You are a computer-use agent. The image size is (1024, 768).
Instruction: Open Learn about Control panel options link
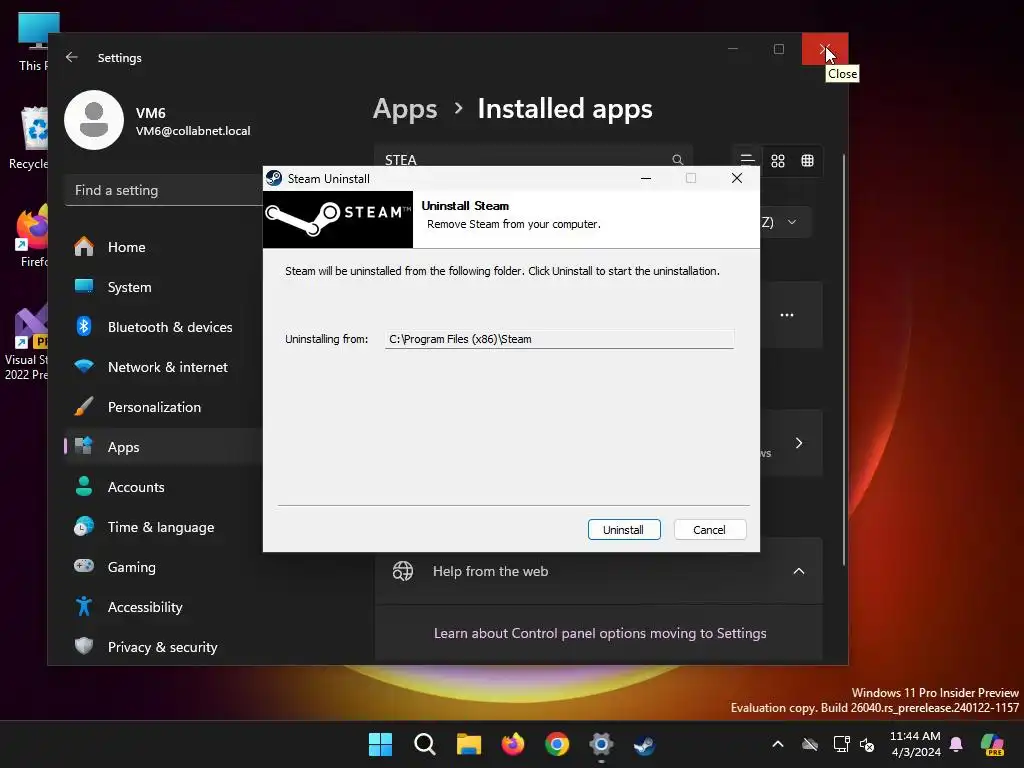600,633
